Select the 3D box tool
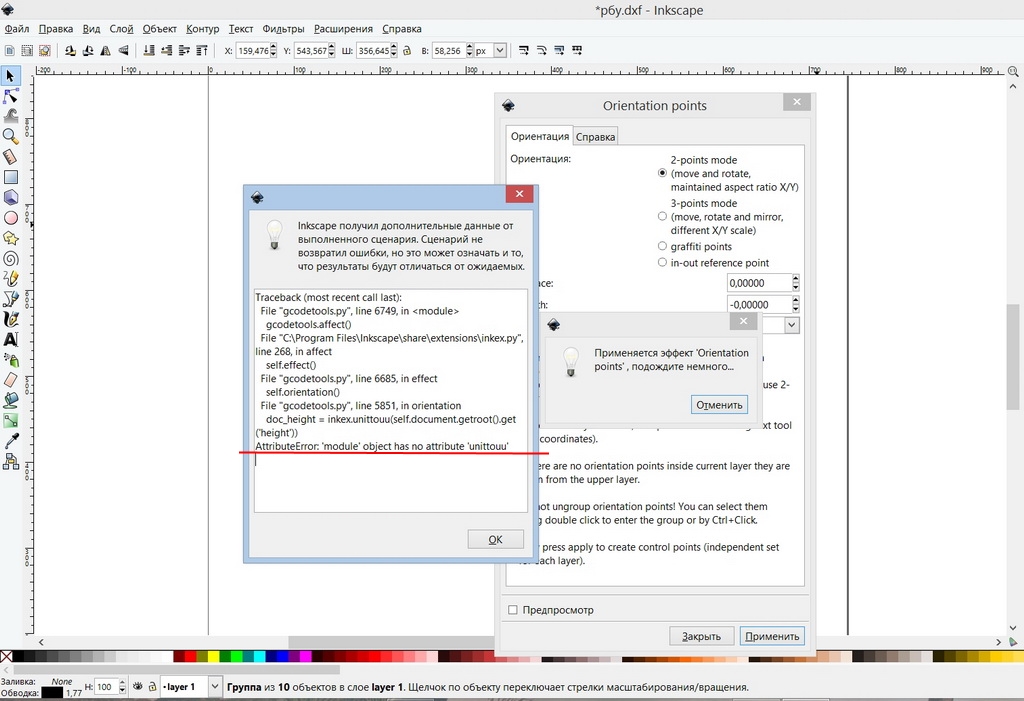The height and width of the screenshot is (701, 1024). coord(10,197)
